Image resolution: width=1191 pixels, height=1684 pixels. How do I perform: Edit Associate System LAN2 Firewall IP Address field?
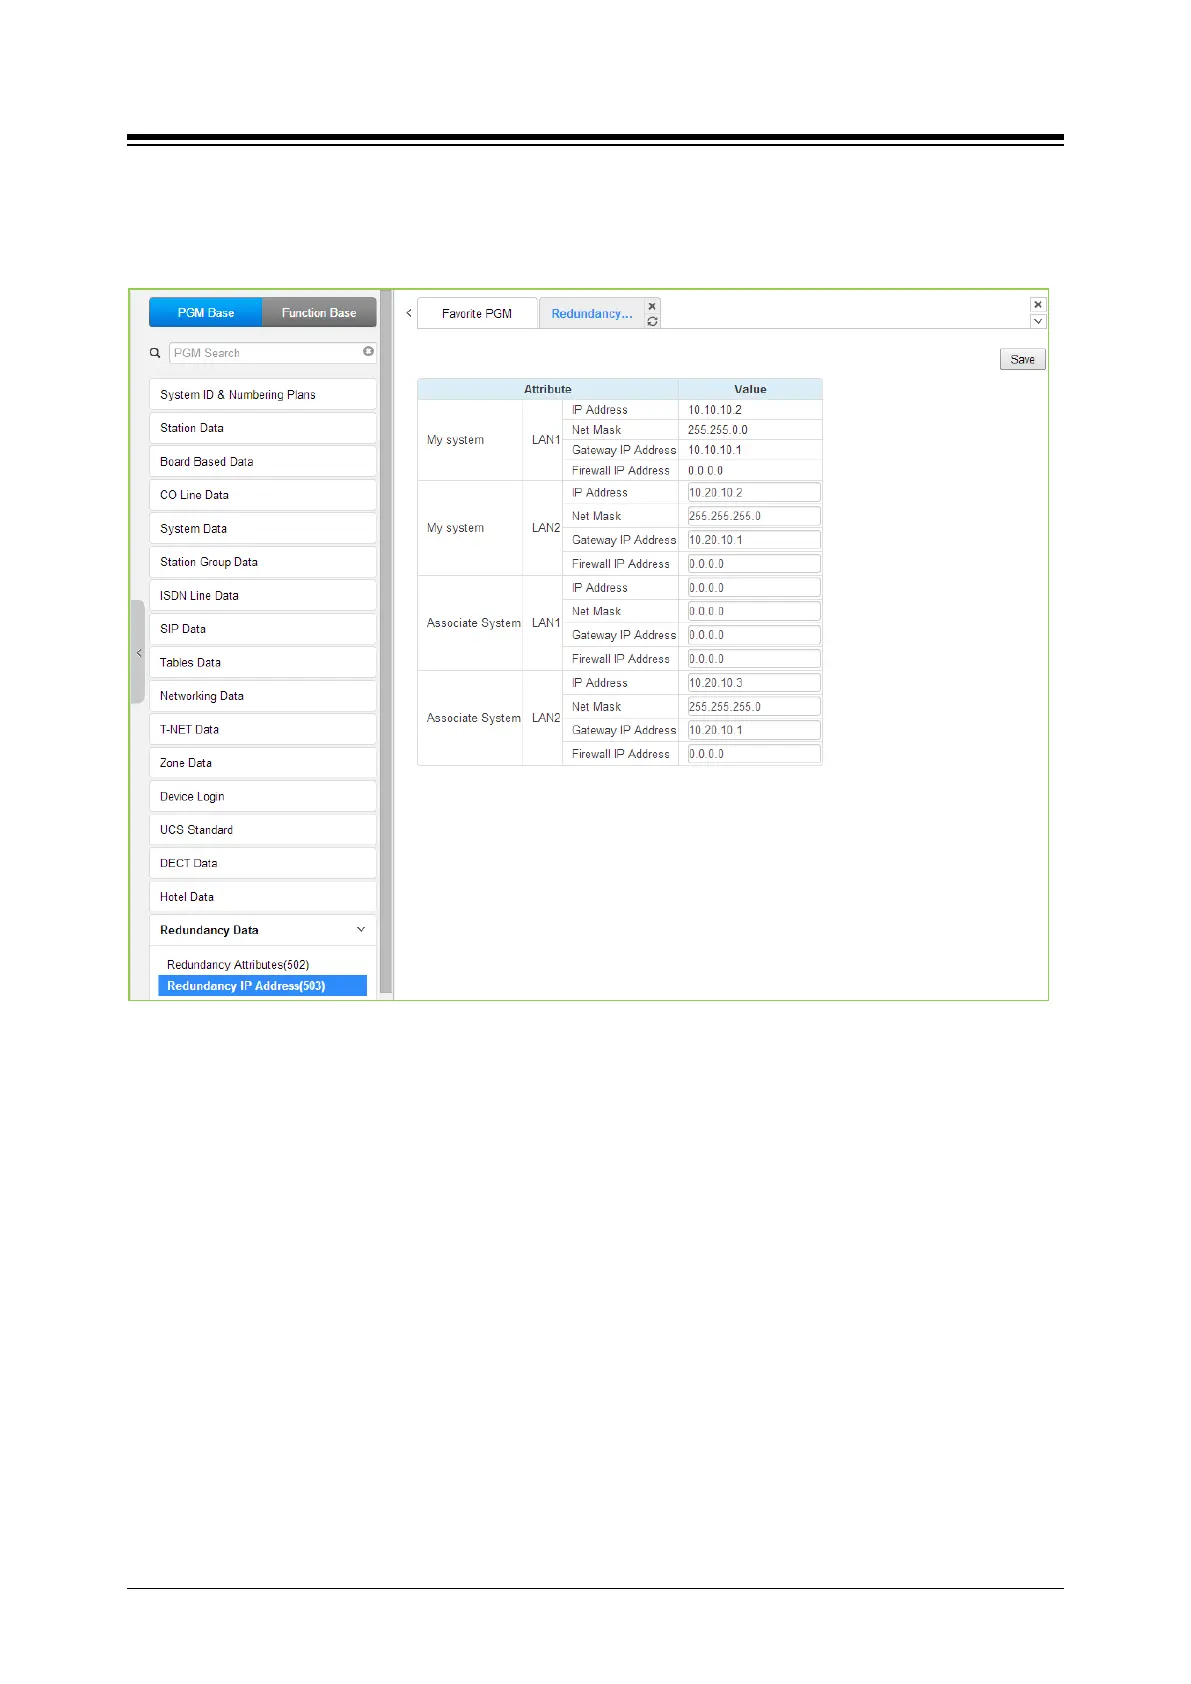(754, 754)
